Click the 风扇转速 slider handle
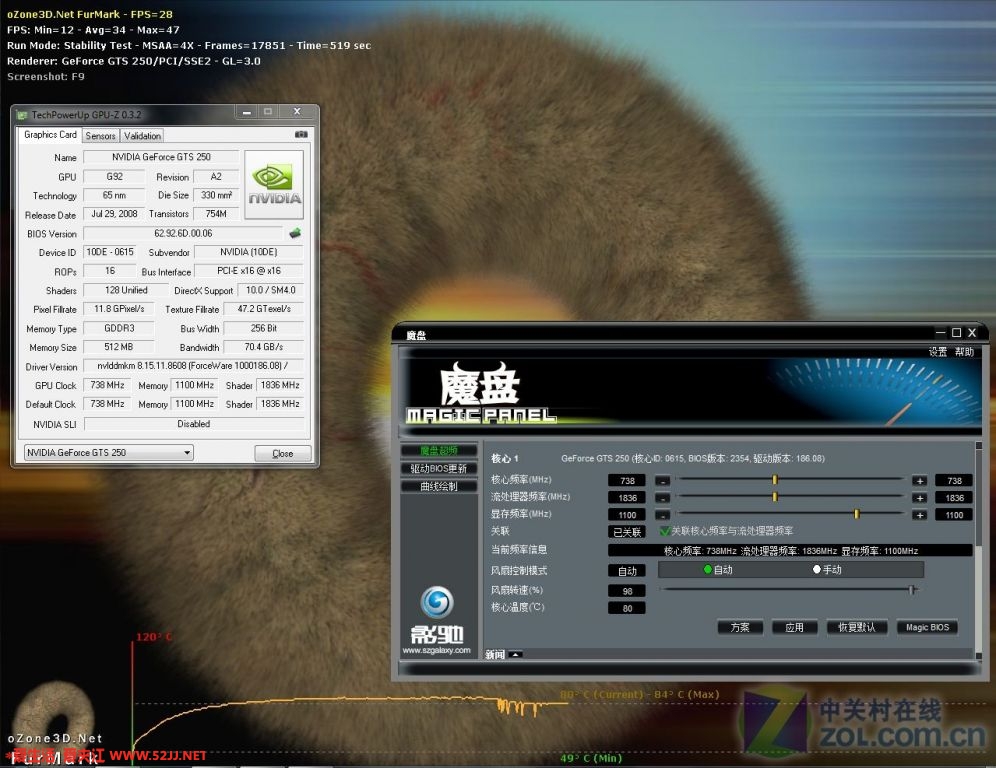This screenshot has width=996, height=768. (912, 589)
